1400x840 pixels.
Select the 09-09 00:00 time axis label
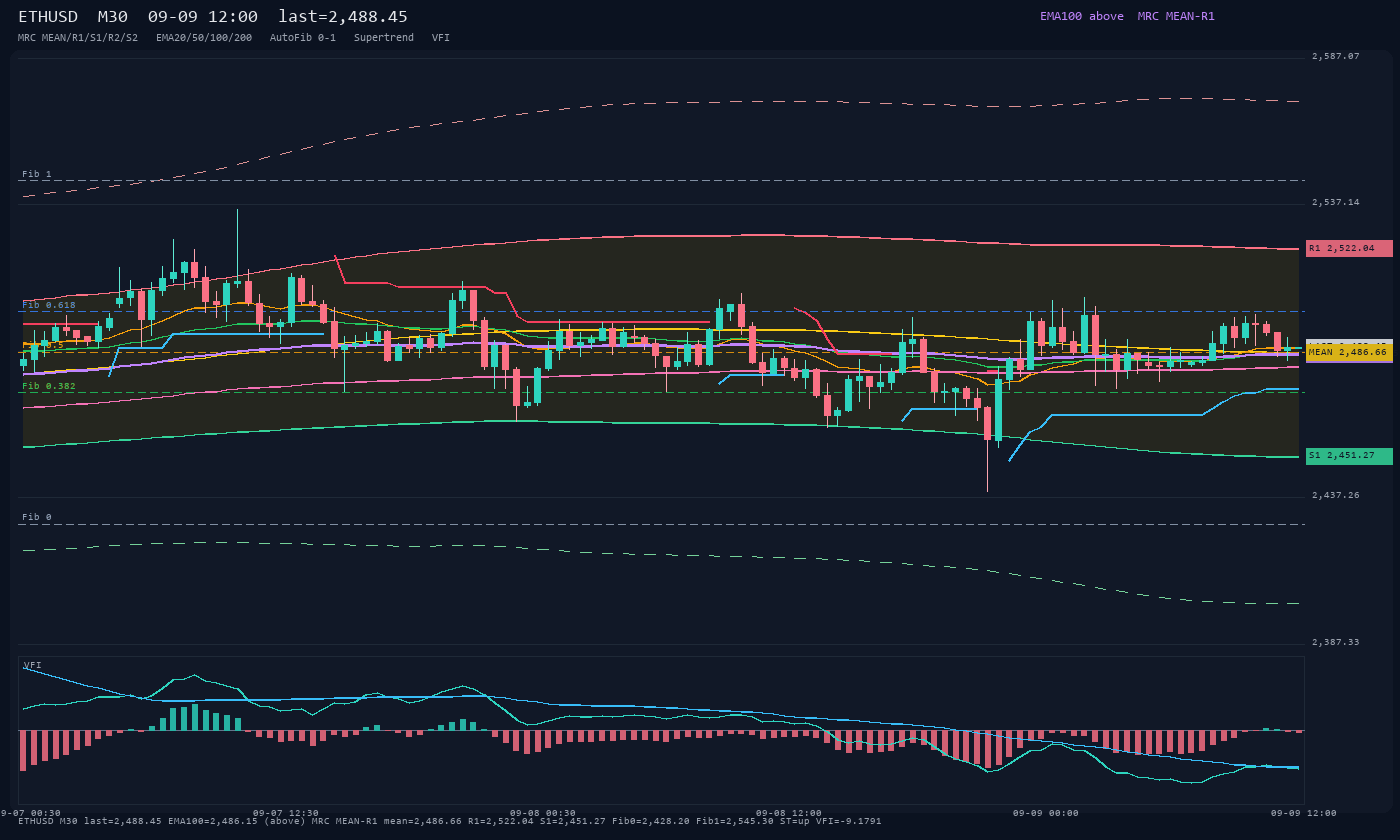point(1046,813)
